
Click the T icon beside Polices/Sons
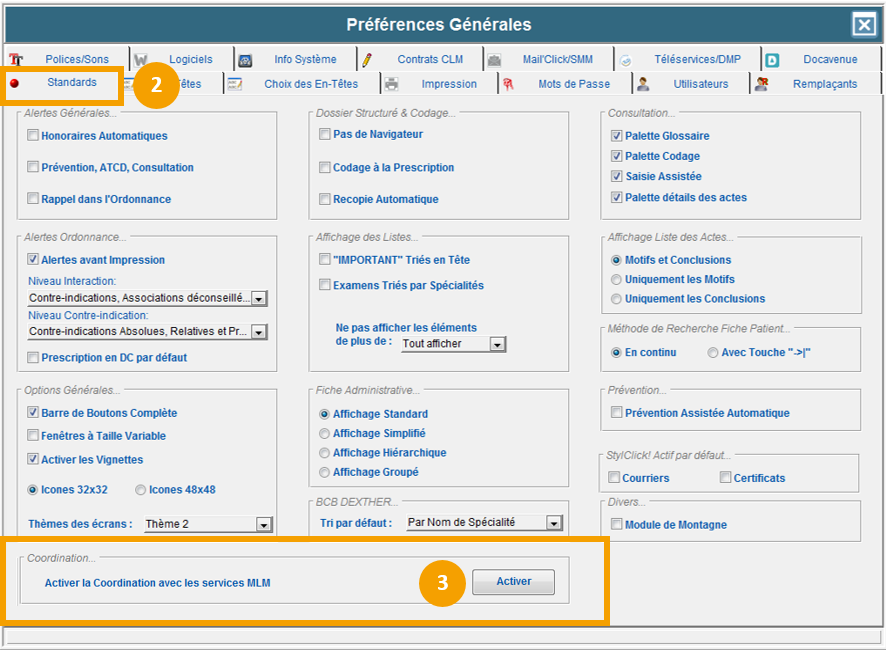(x=16, y=60)
